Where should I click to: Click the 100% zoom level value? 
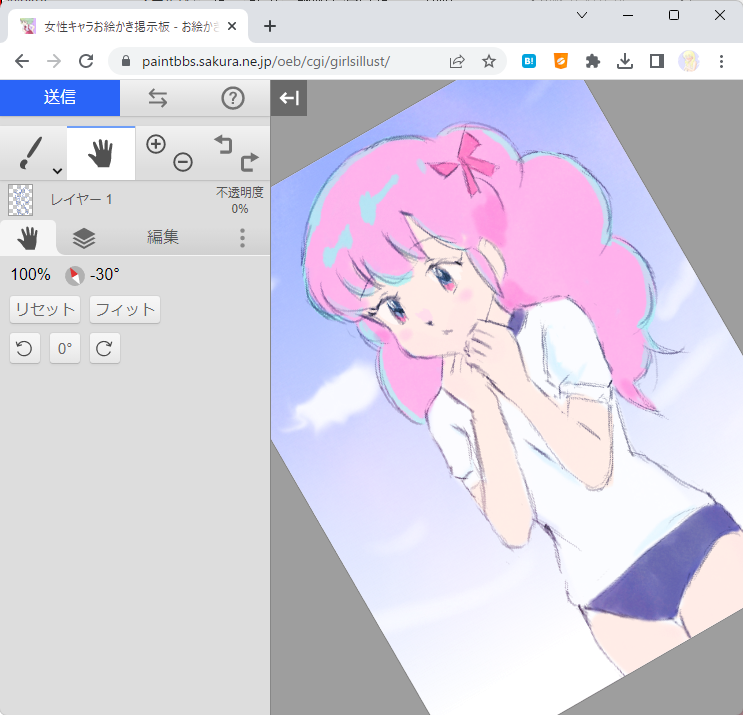(x=31, y=274)
